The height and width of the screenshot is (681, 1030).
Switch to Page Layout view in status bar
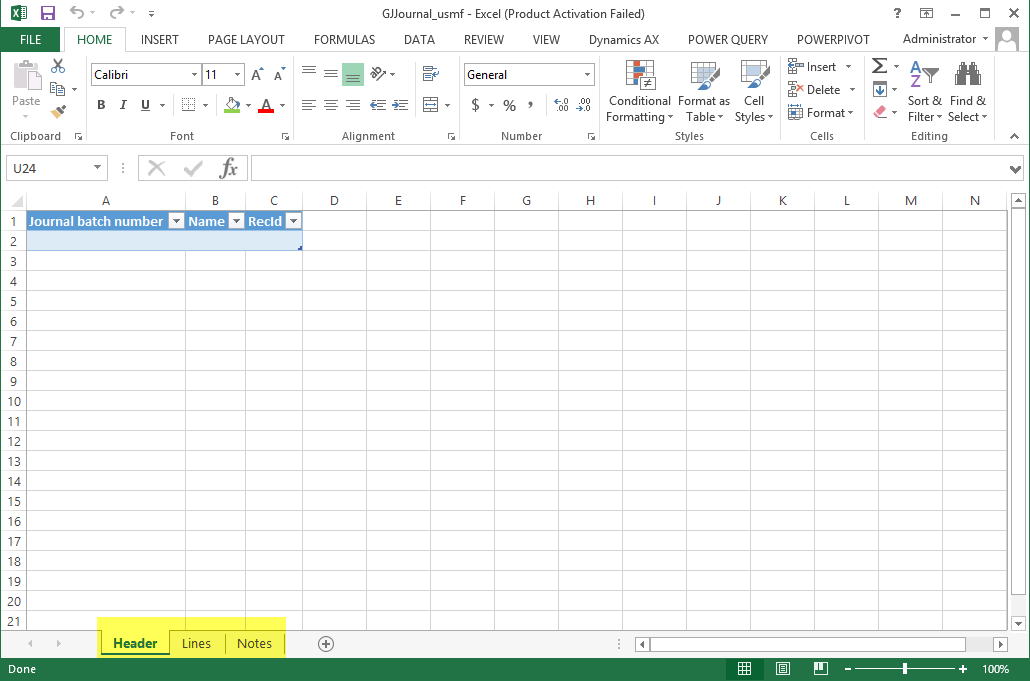[x=783, y=669]
